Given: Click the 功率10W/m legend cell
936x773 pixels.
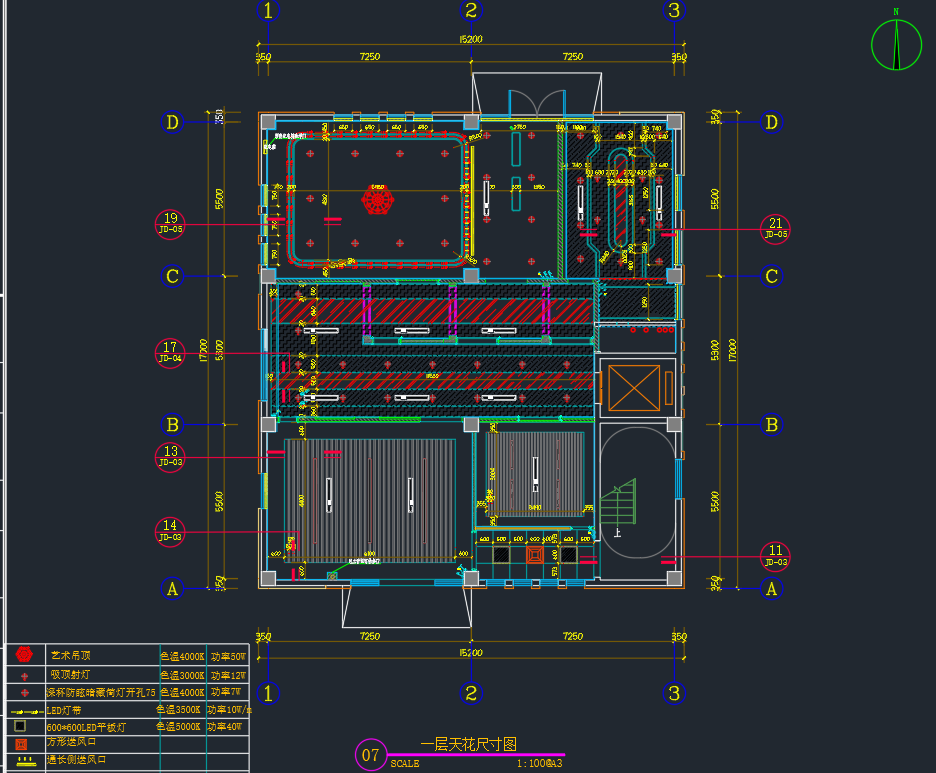Looking at the screenshot, I should click(229, 710).
